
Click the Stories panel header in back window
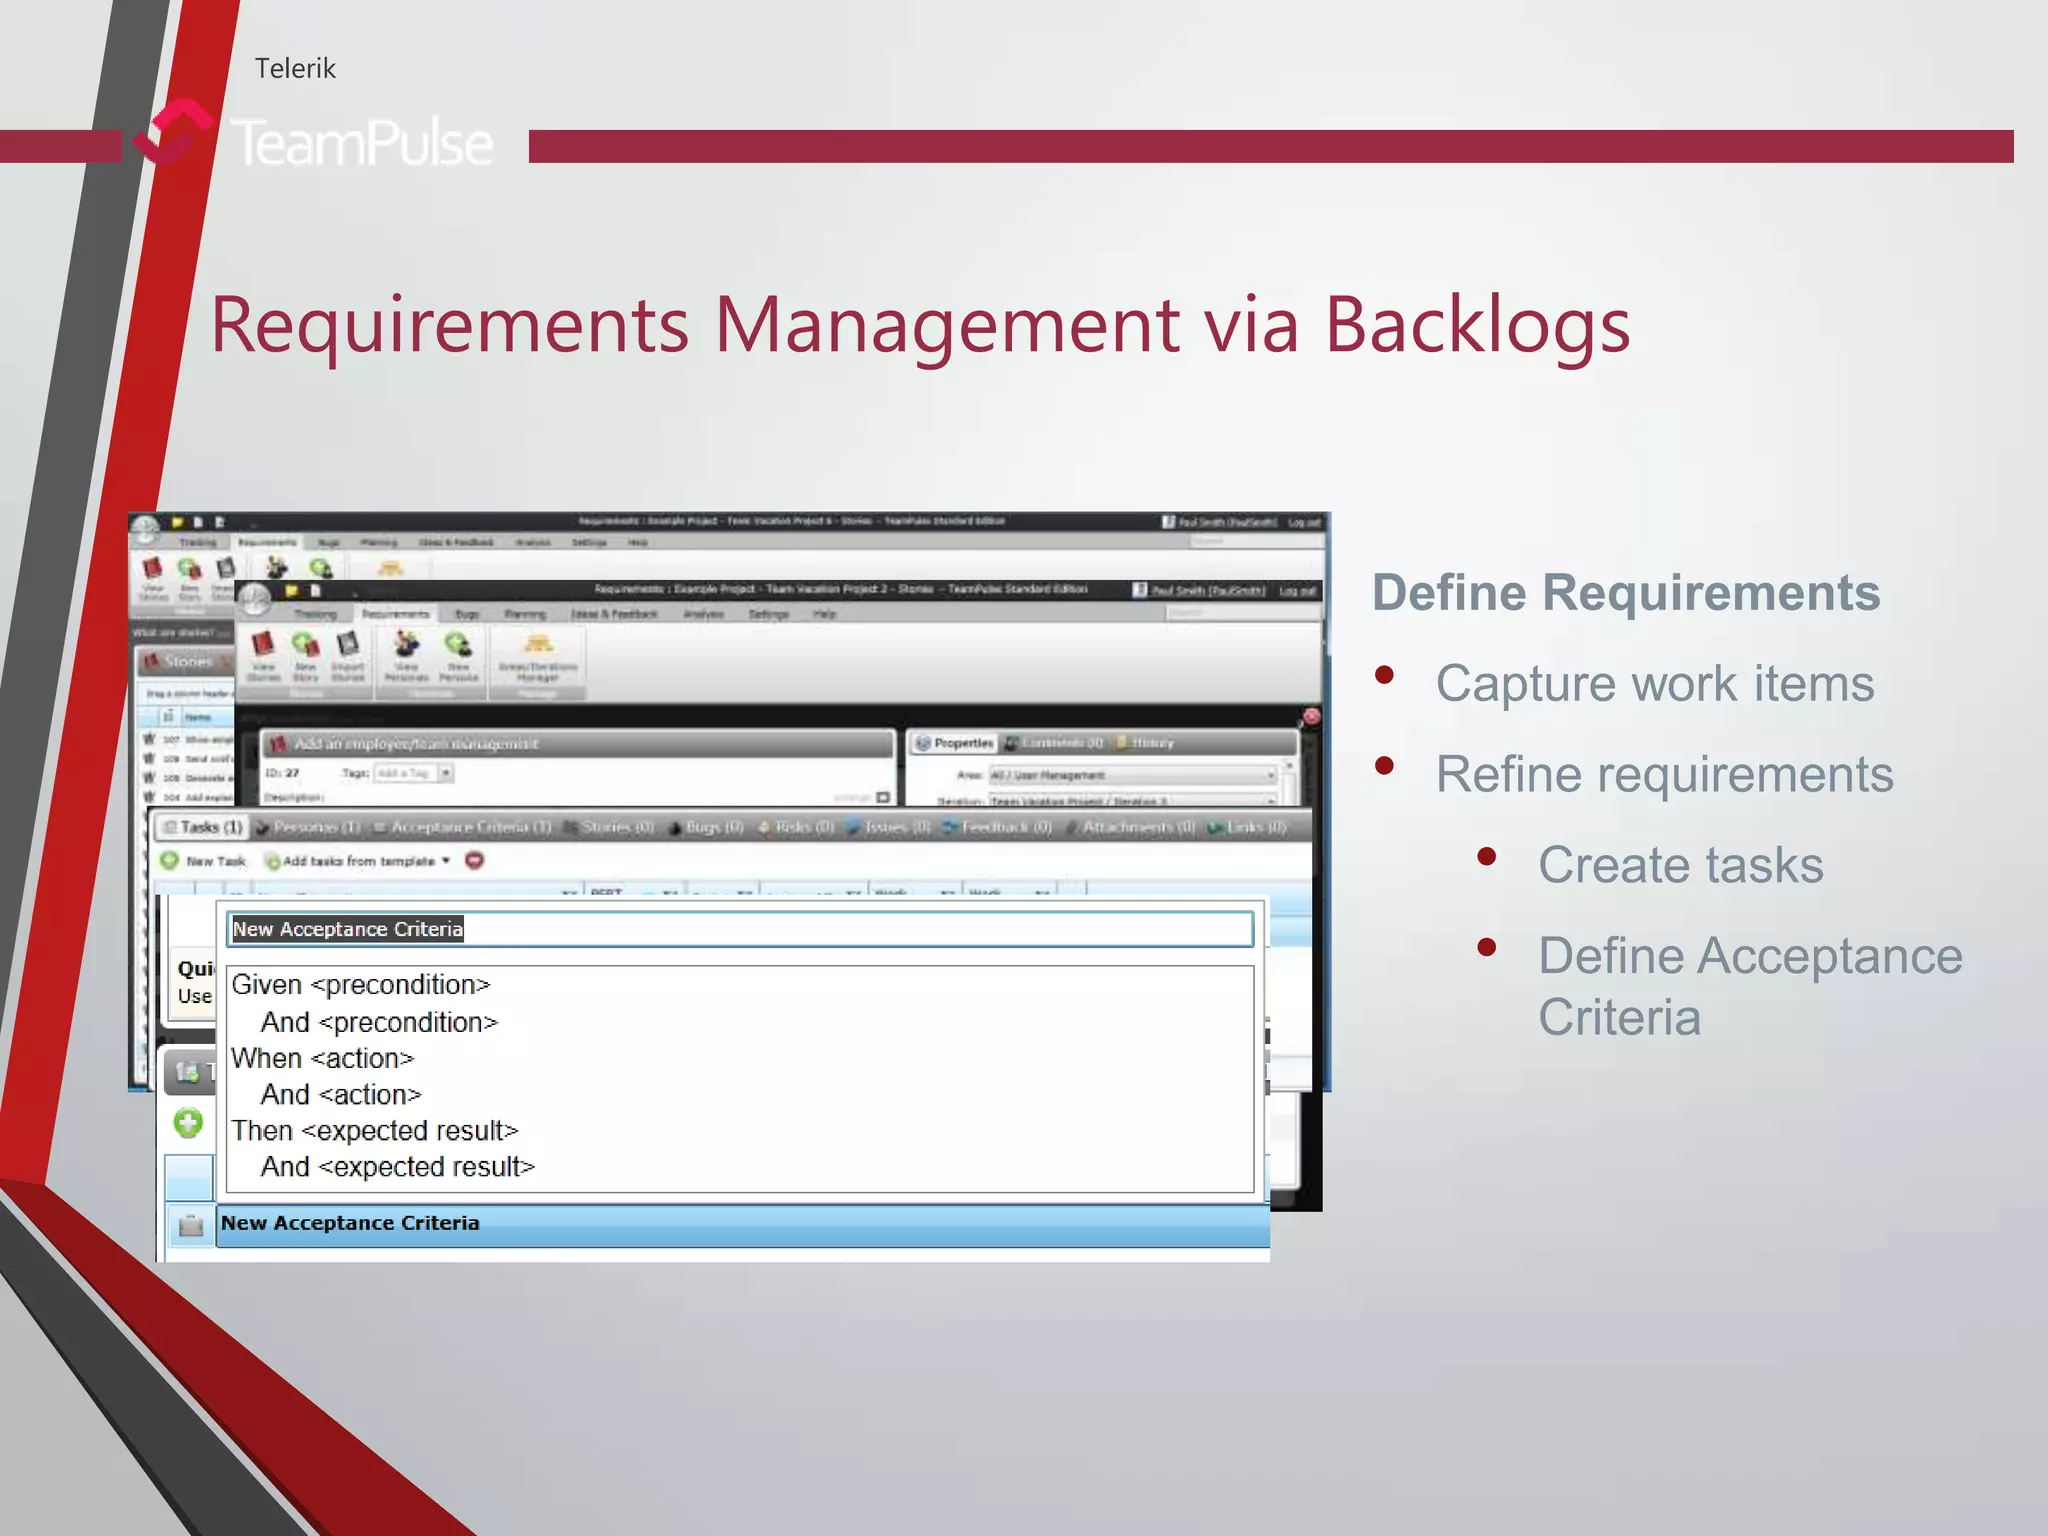coord(185,661)
